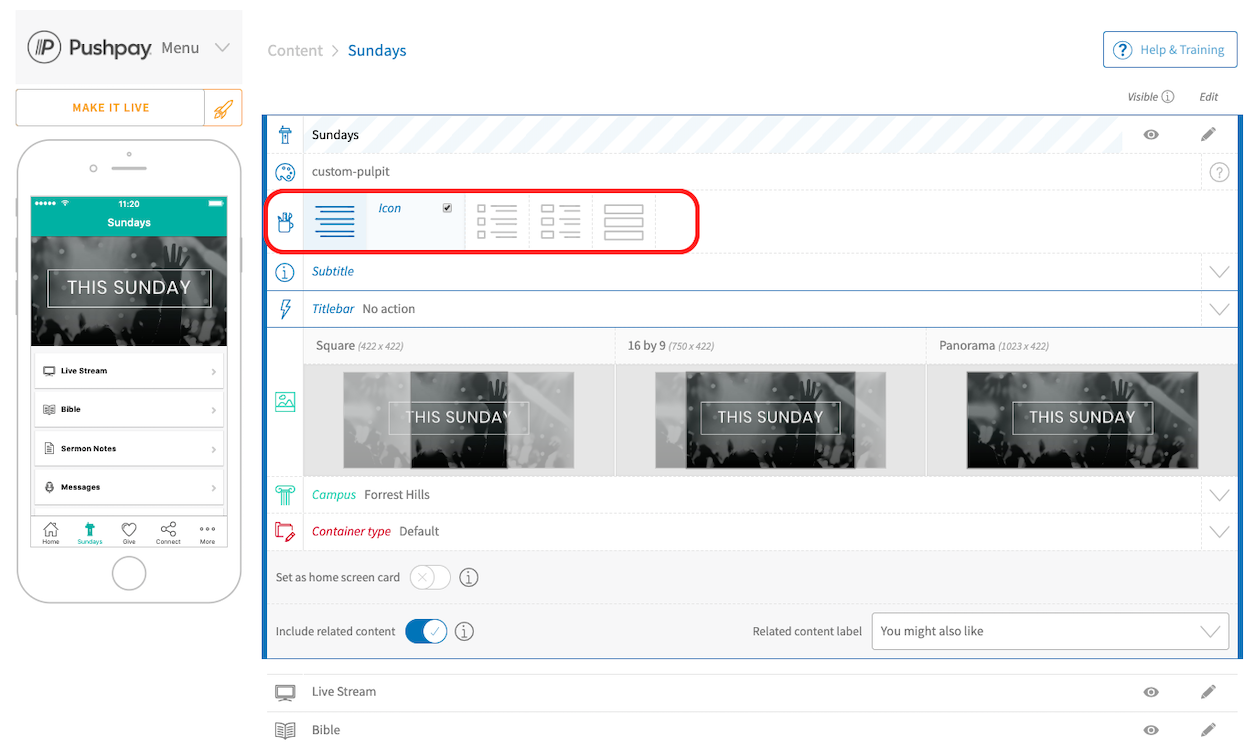
Task: Click the green image icon on the artwork row
Action: [x=286, y=401]
